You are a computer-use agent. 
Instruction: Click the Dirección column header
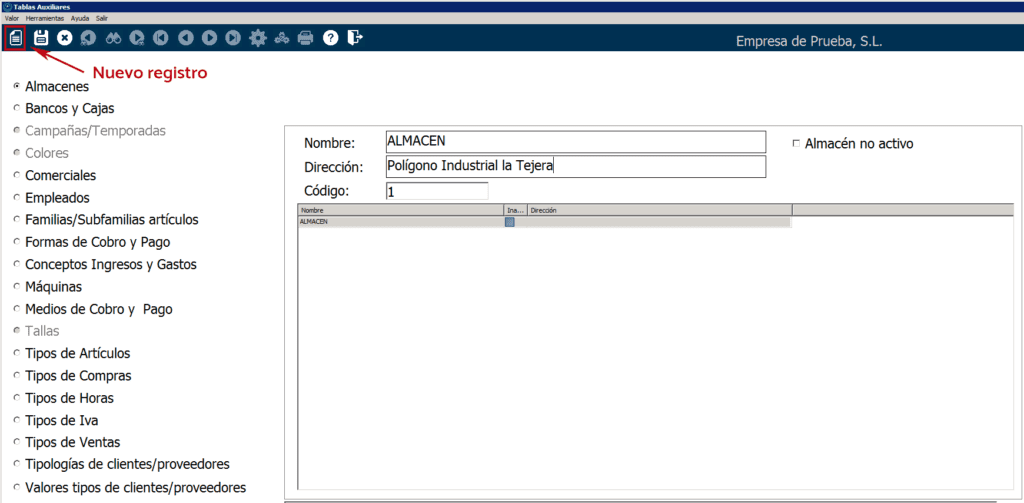pos(658,211)
